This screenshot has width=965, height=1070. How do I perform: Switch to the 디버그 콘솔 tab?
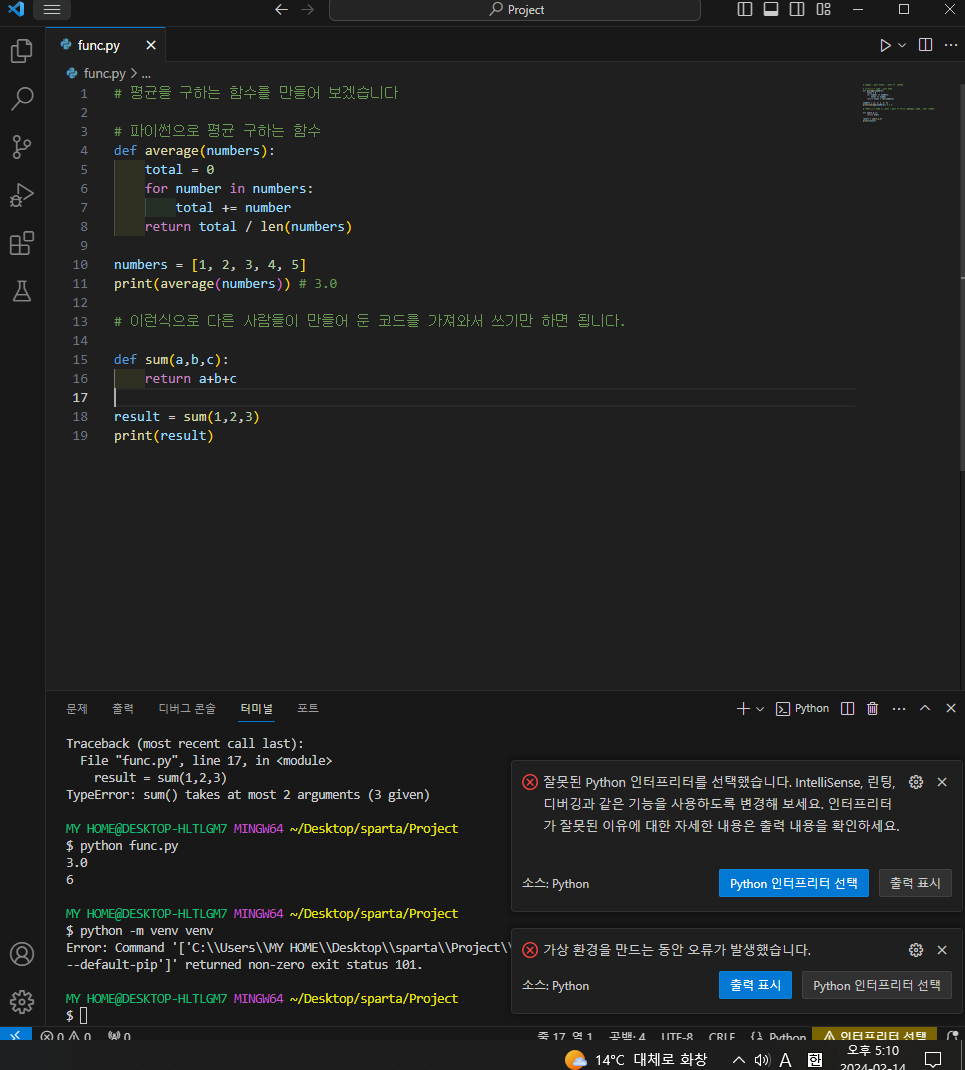[187, 708]
